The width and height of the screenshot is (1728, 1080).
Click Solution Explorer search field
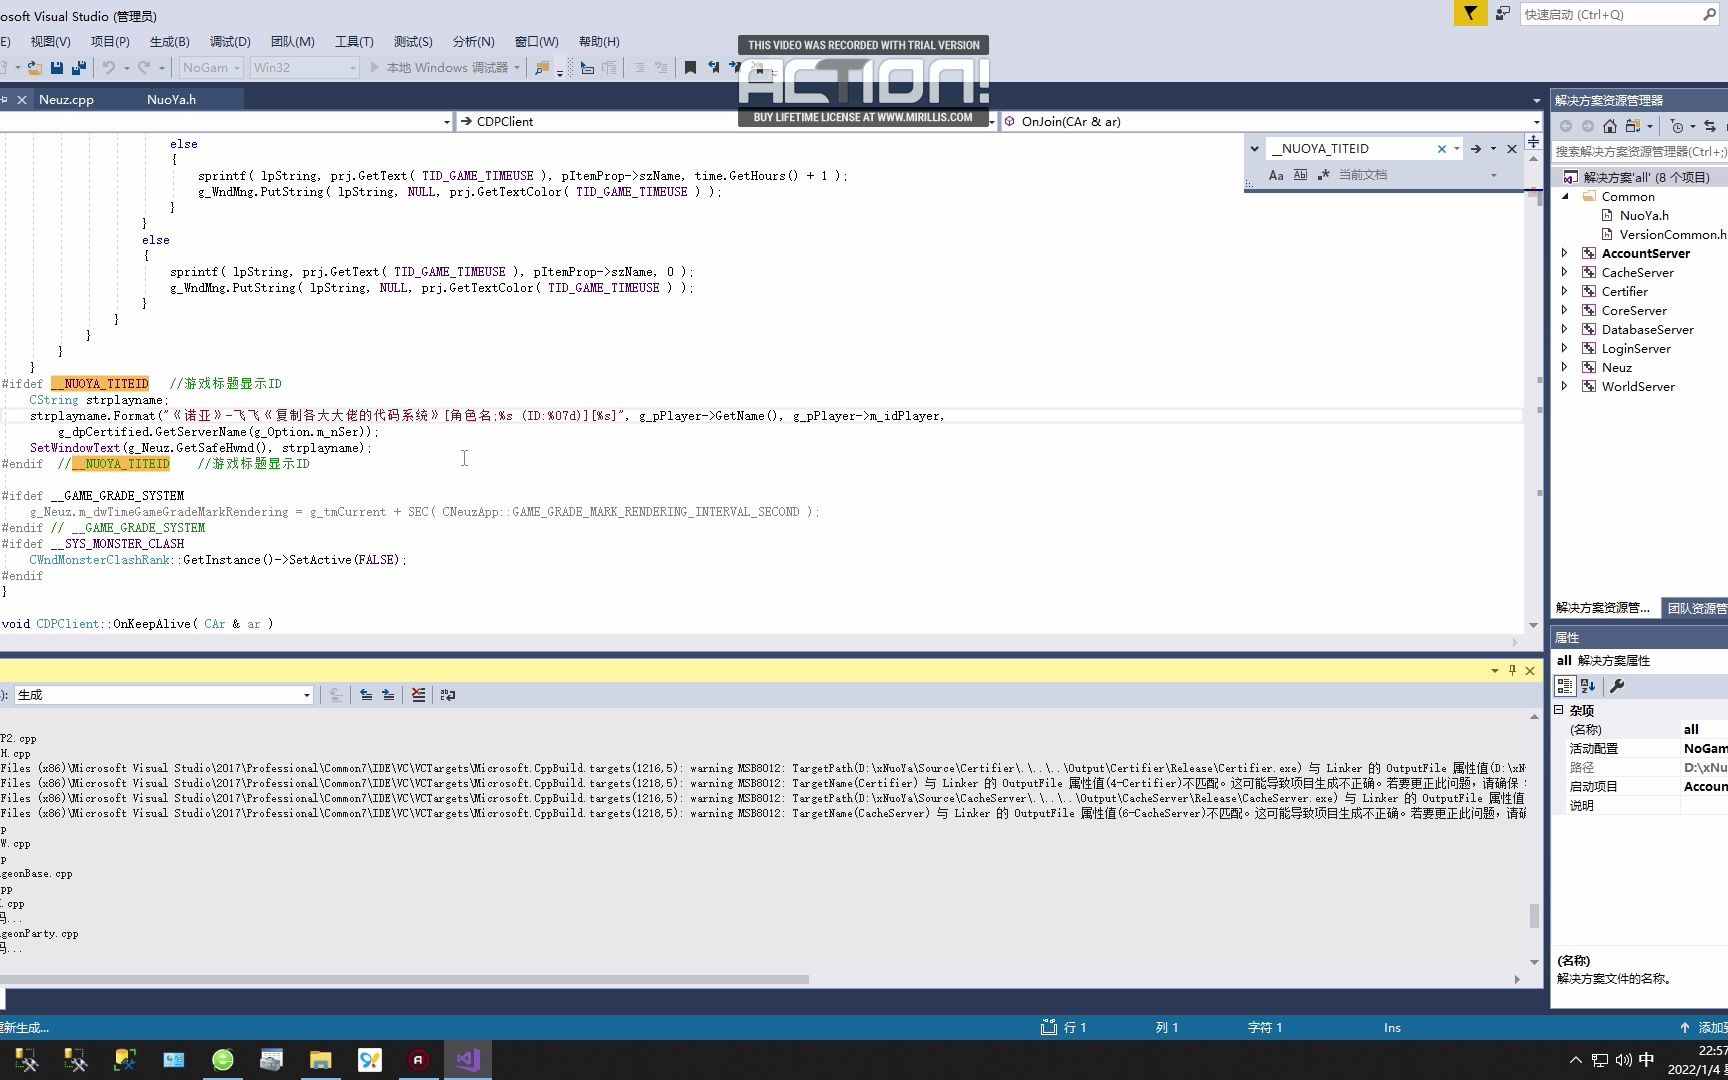(1640, 152)
